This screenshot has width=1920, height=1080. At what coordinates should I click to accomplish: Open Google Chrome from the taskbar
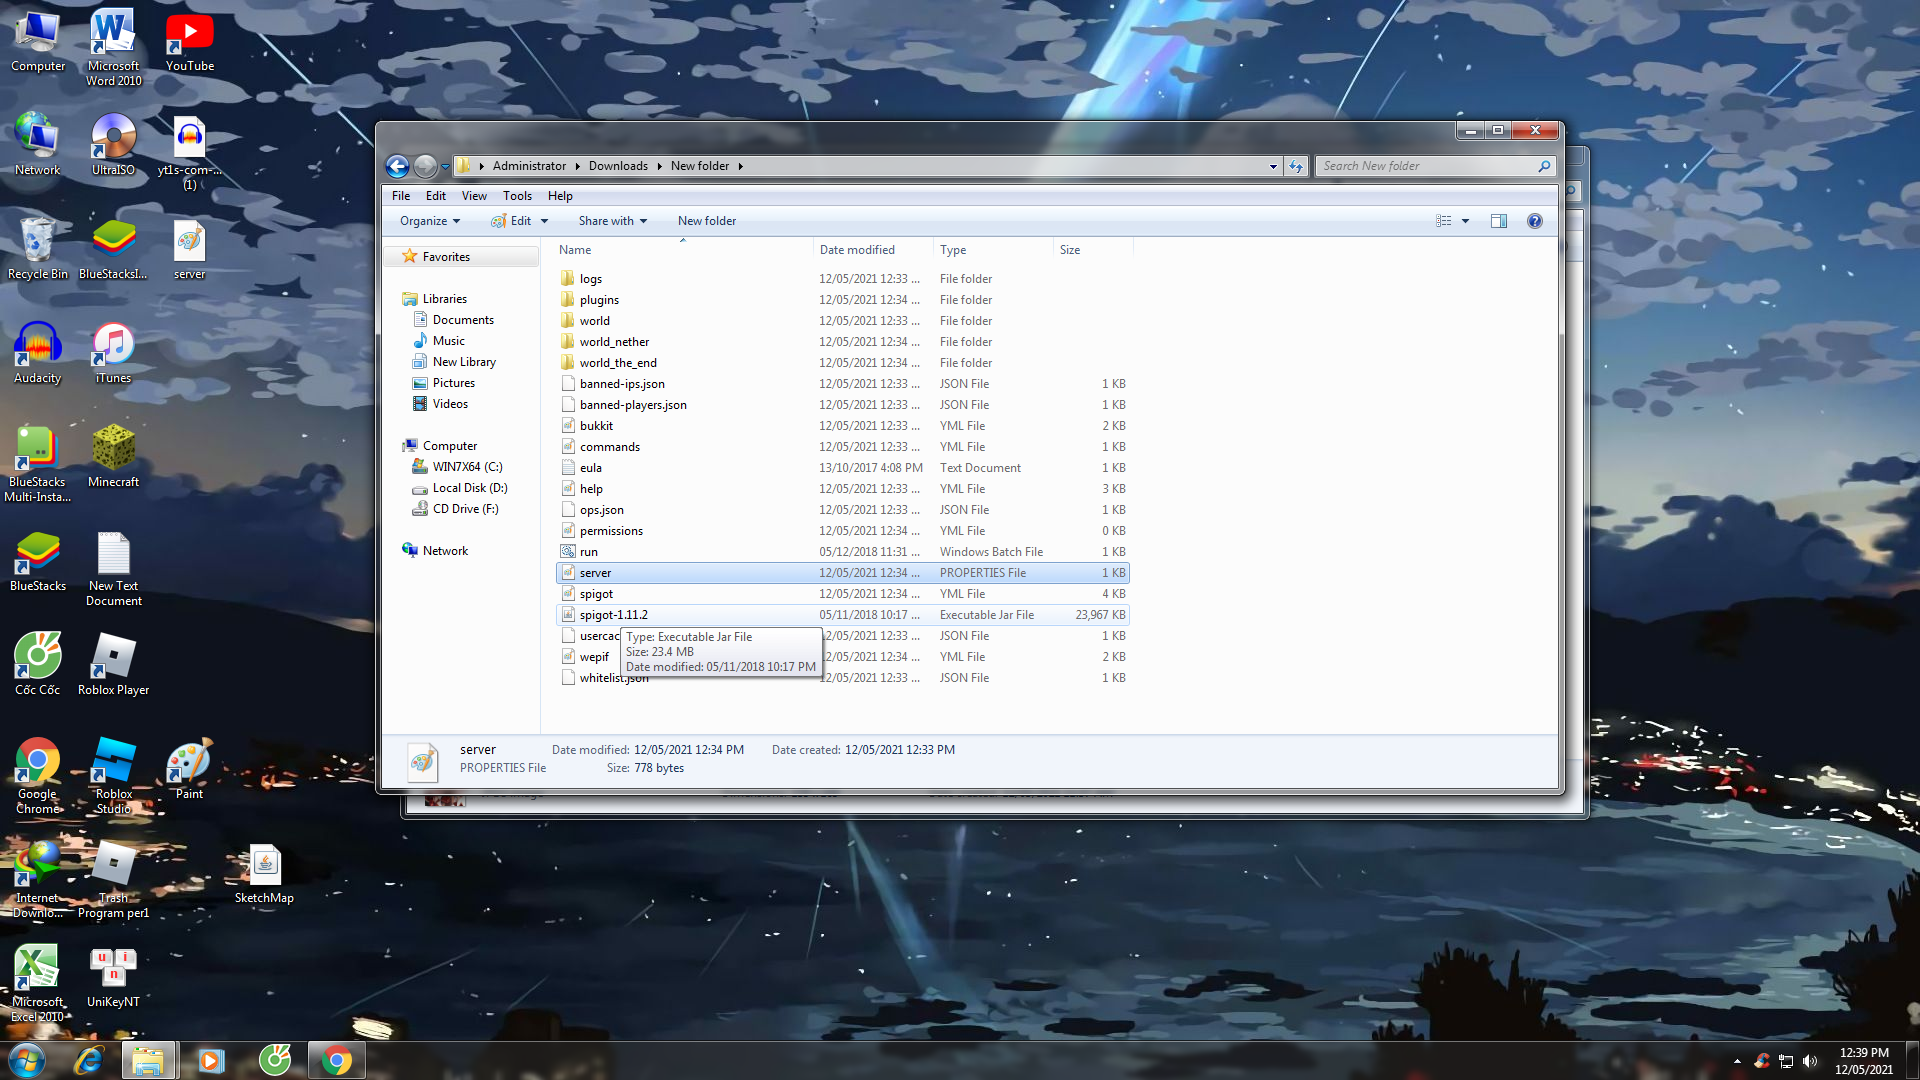337,1060
